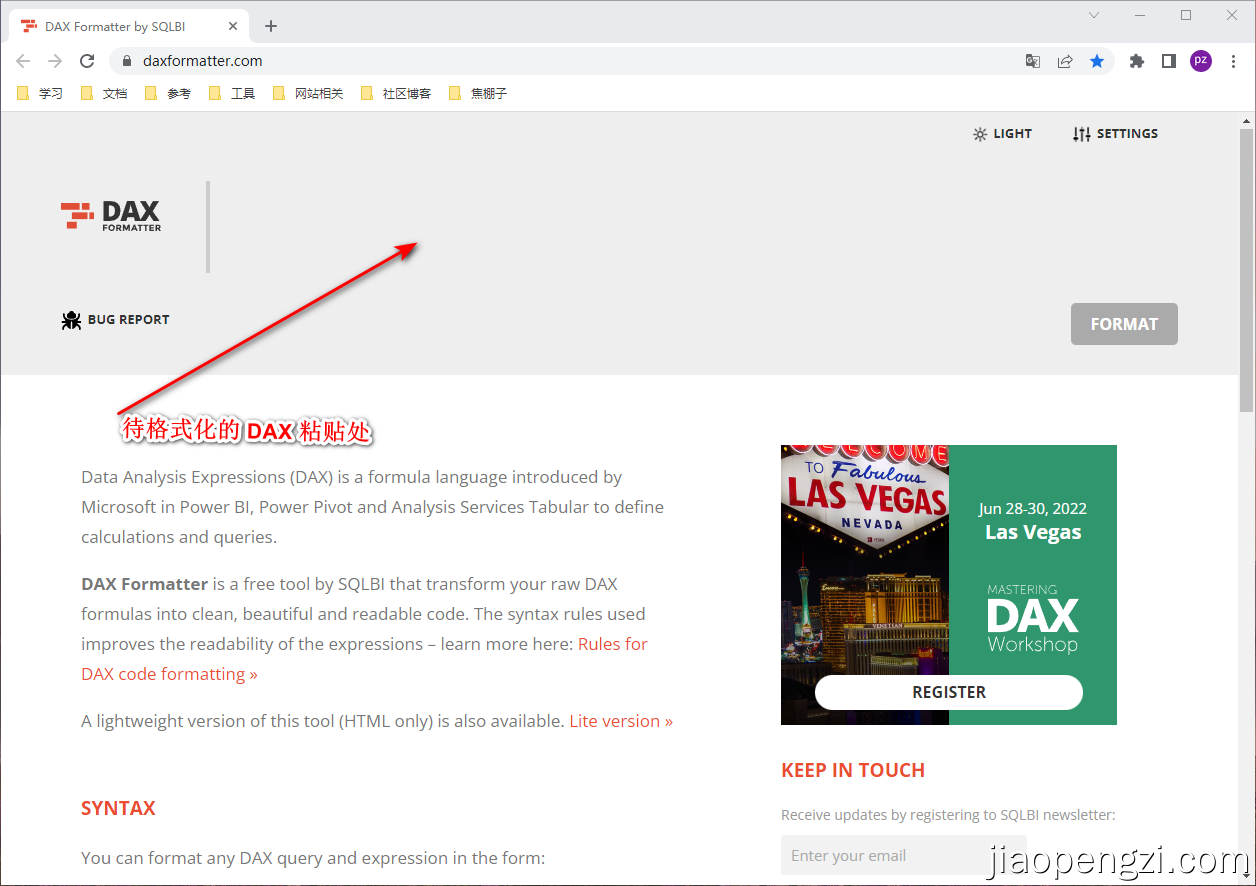The image size is (1256, 886).
Task: Click the scrollbar down arrow
Action: (x=1246, y=877)
